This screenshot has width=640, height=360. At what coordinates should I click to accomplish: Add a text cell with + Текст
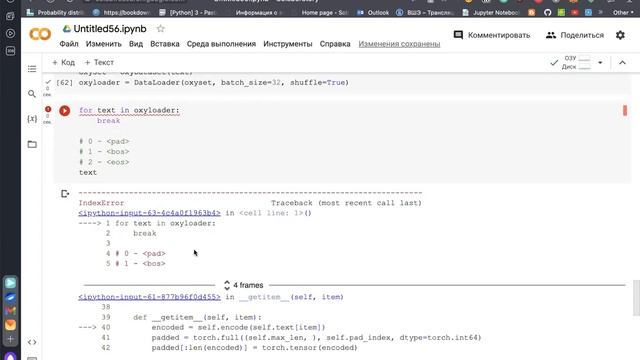[x=99, y=62]
